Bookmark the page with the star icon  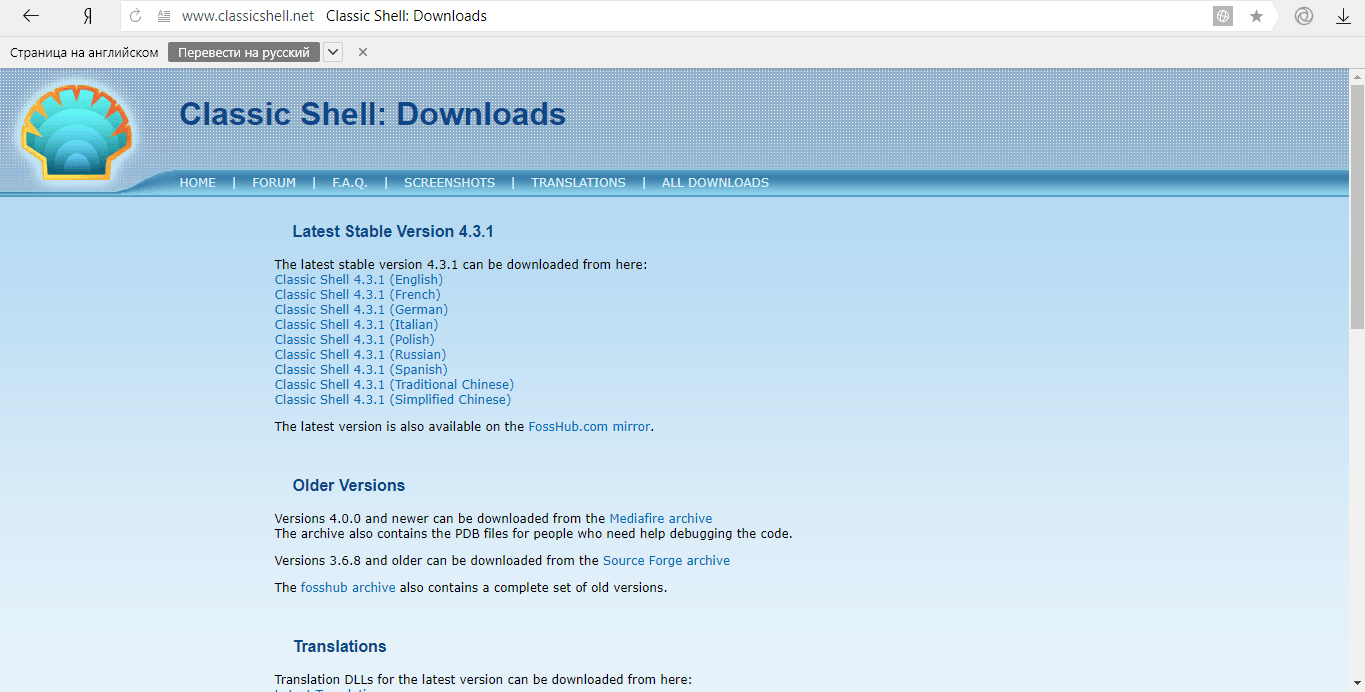click(1257, 16)
